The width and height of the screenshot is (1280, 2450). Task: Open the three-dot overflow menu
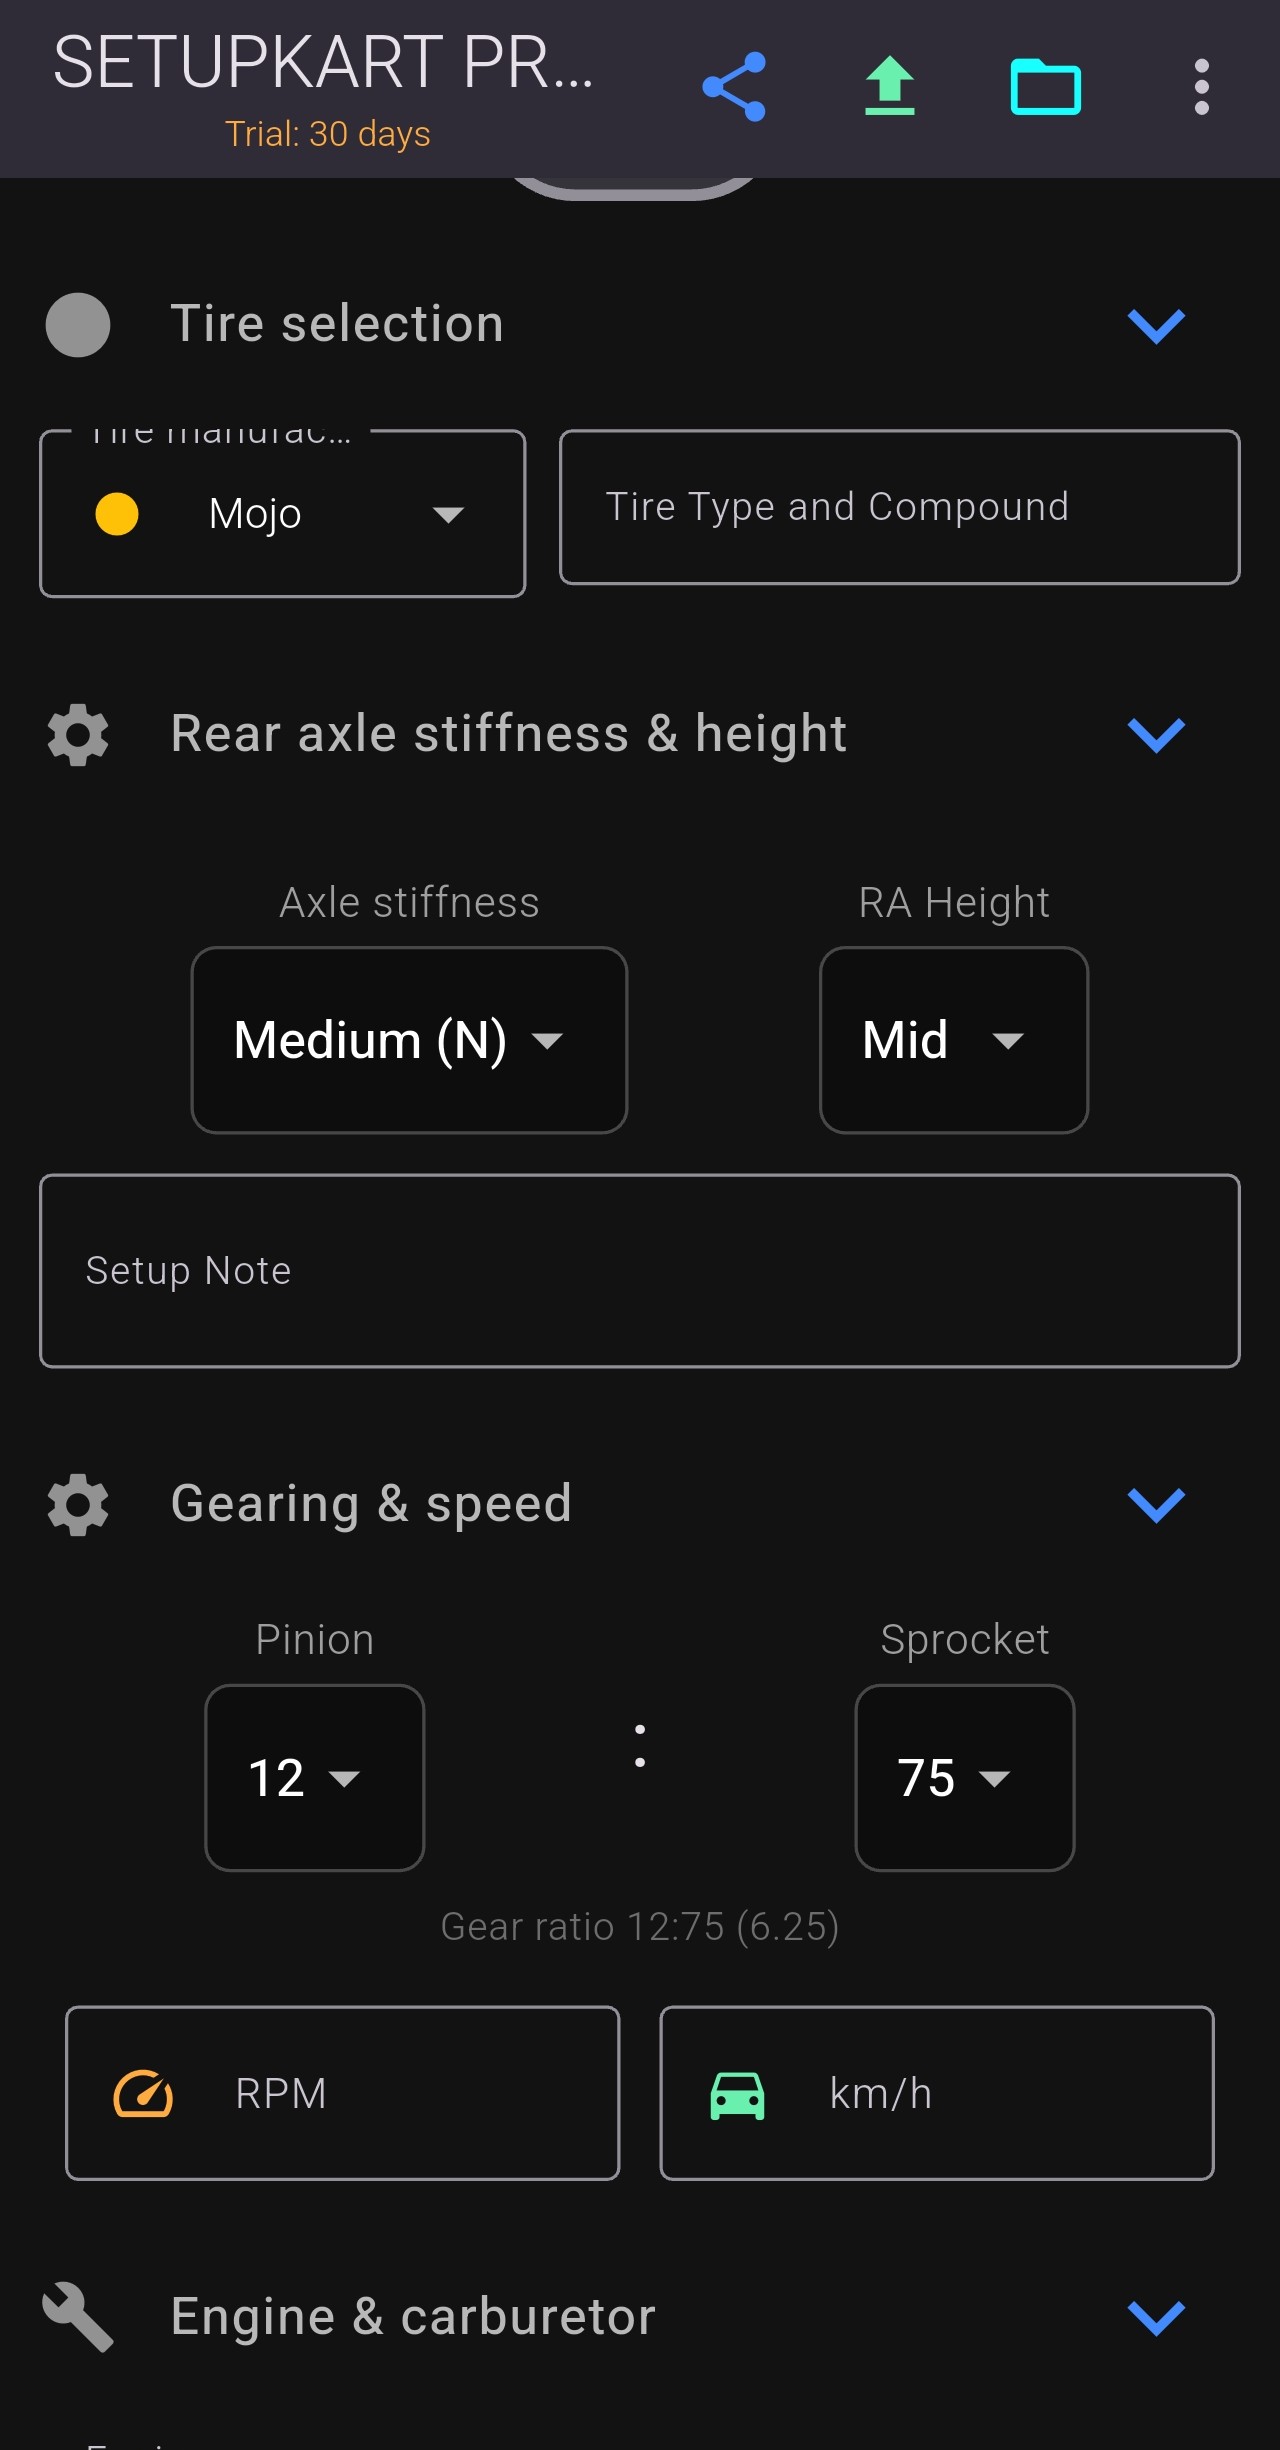(x=1201, y=87)
